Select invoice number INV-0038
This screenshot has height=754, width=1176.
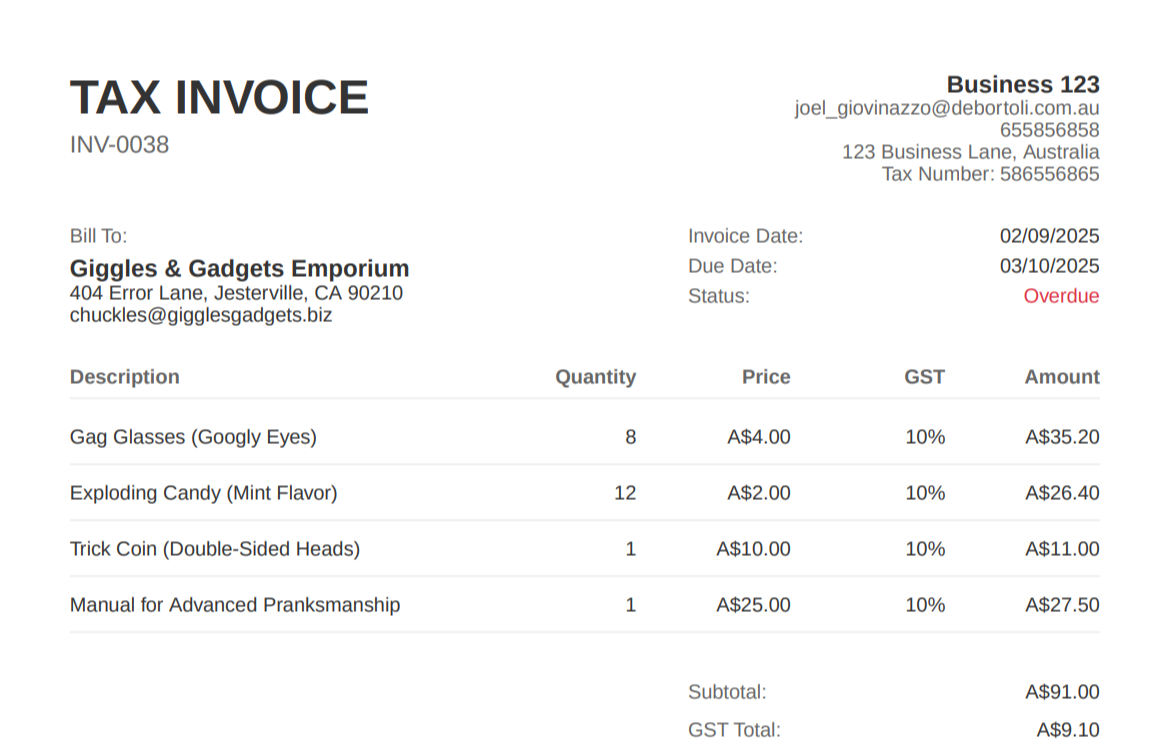[x=119, y=145]
